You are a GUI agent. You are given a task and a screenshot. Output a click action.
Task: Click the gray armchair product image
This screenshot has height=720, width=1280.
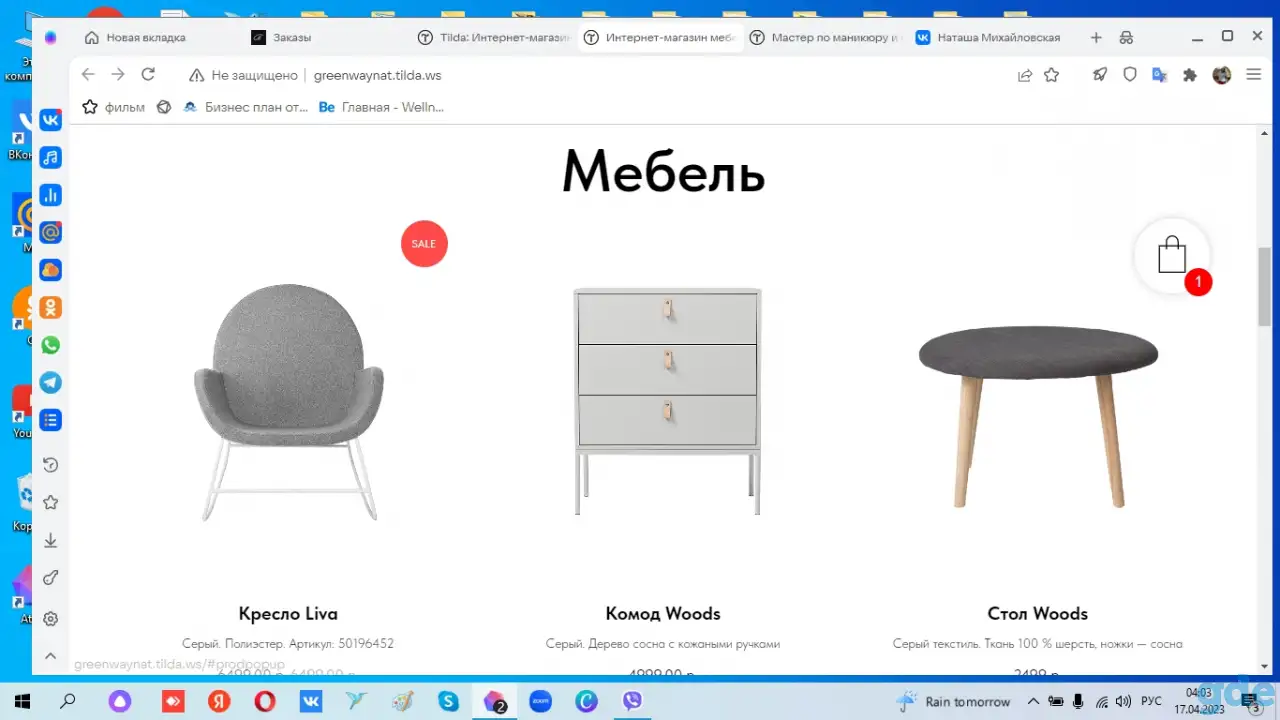point(288,402)
